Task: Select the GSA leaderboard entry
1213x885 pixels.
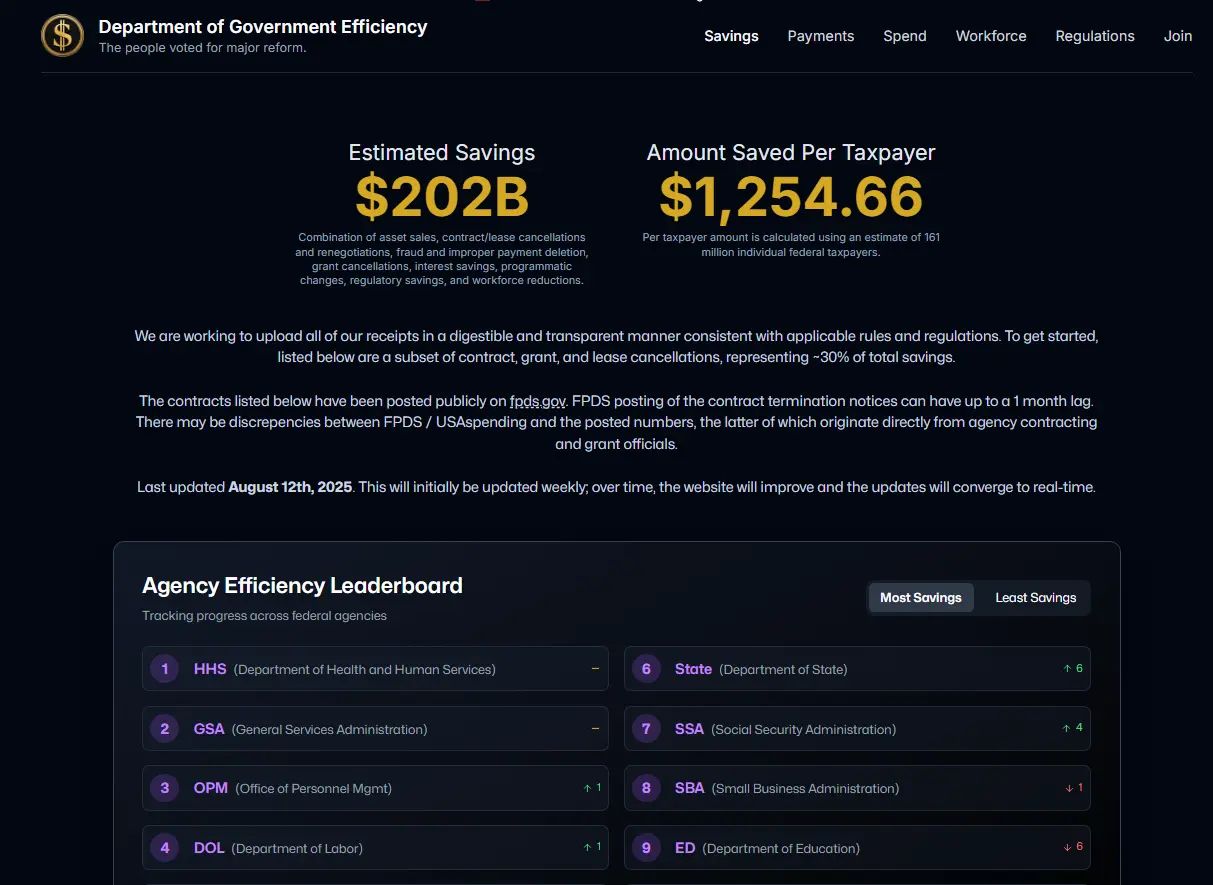Action: click(375, 729)
